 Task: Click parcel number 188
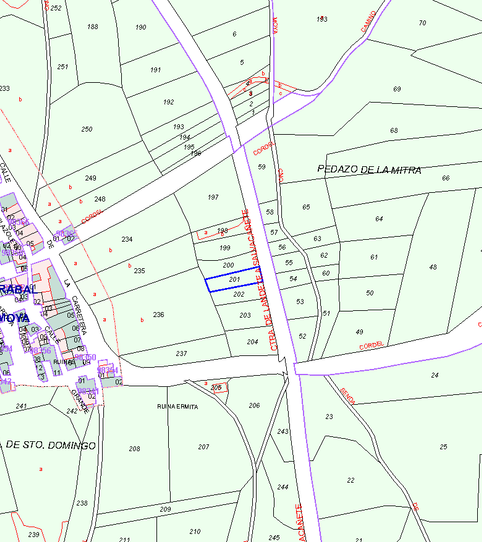pos(93,27)
